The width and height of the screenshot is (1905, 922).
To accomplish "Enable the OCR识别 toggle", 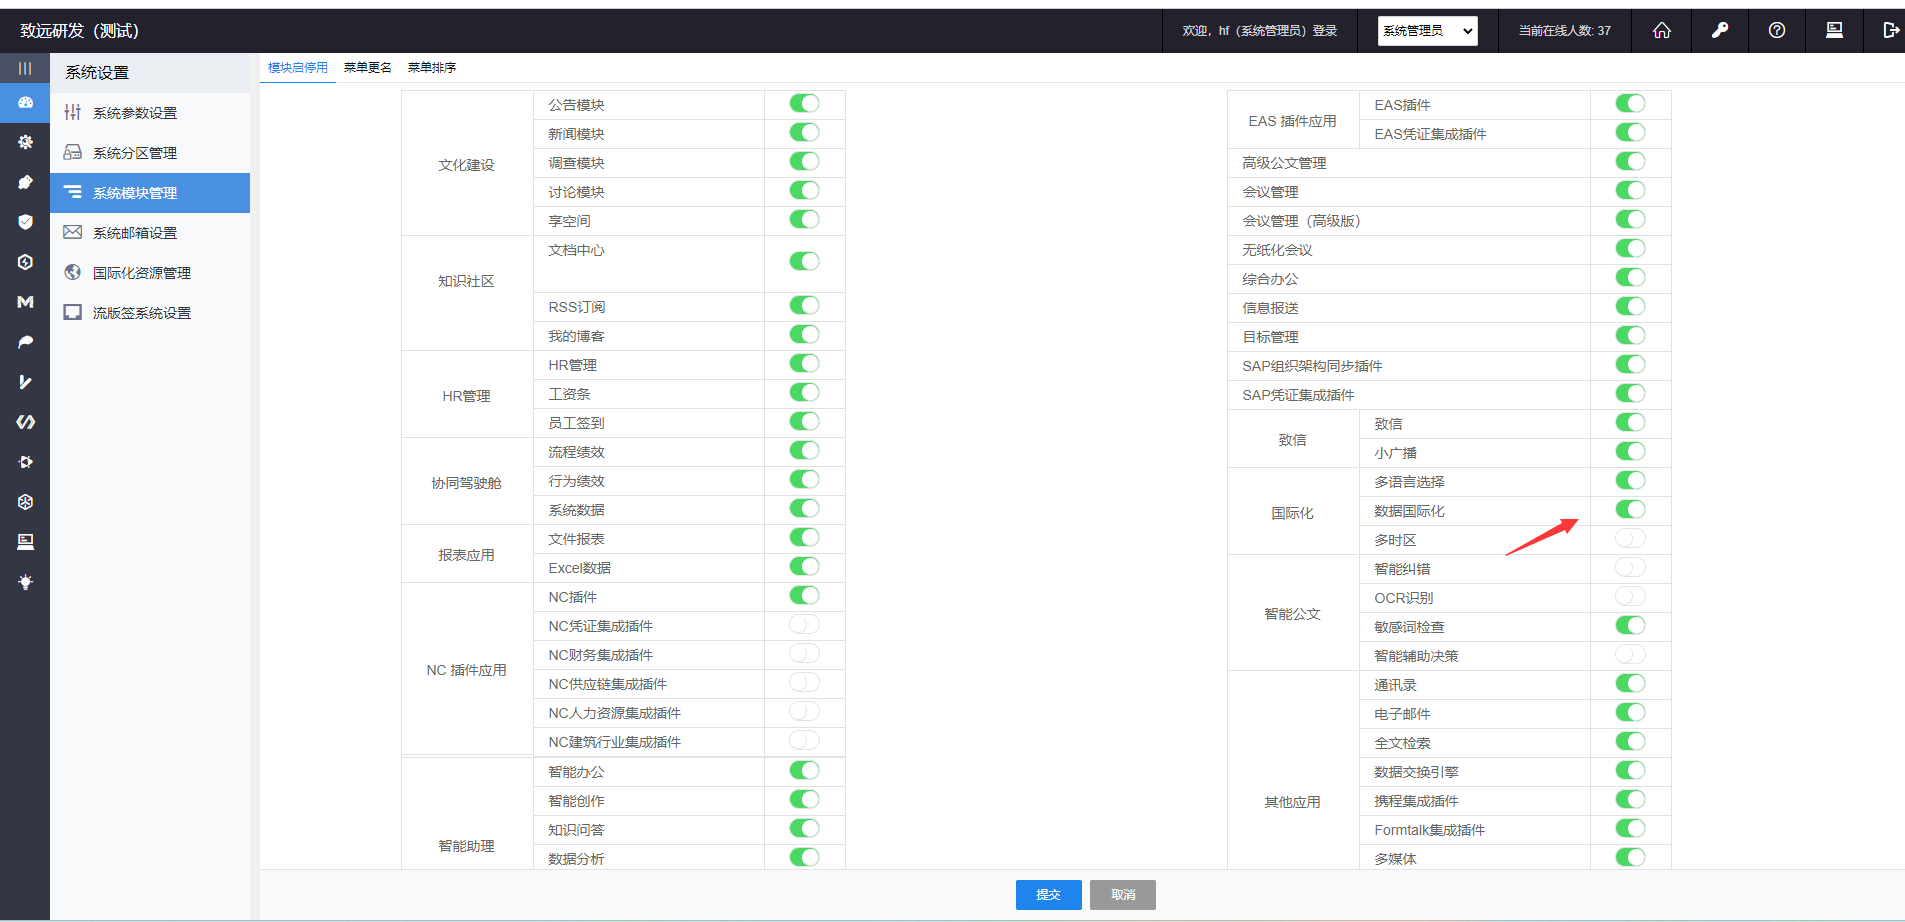I will click(x=1629, y=597).
